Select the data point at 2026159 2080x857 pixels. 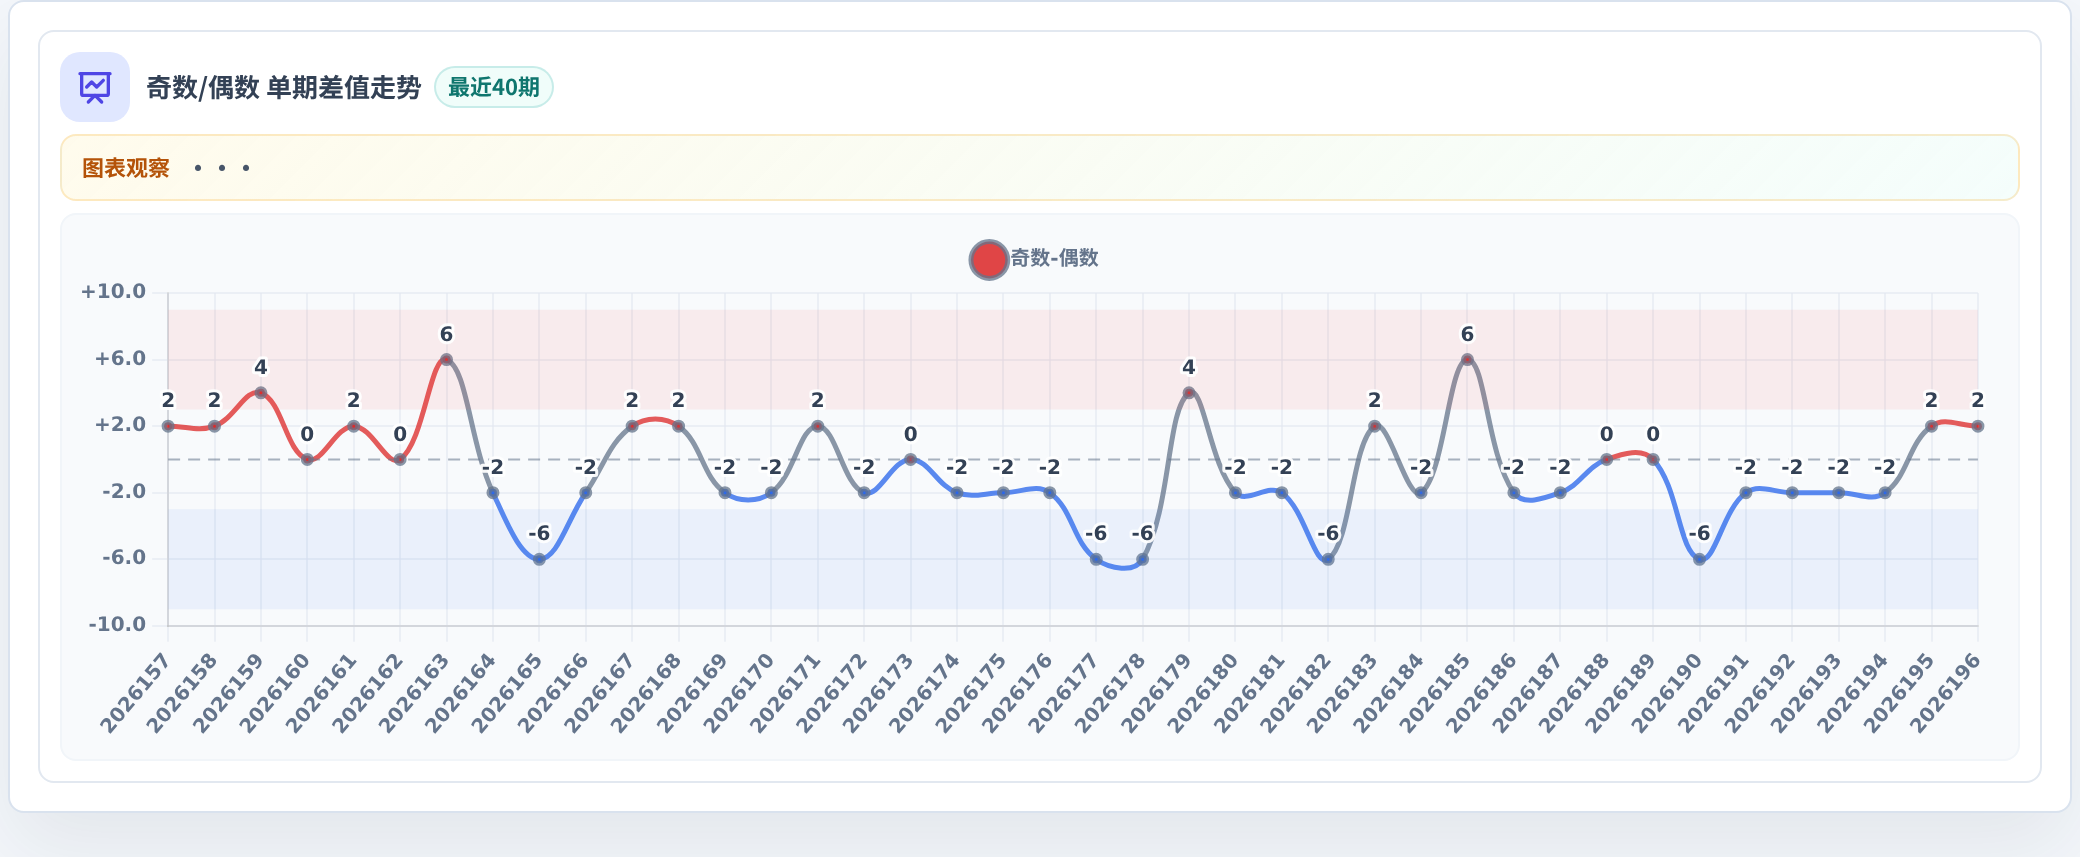click(261, 393)
